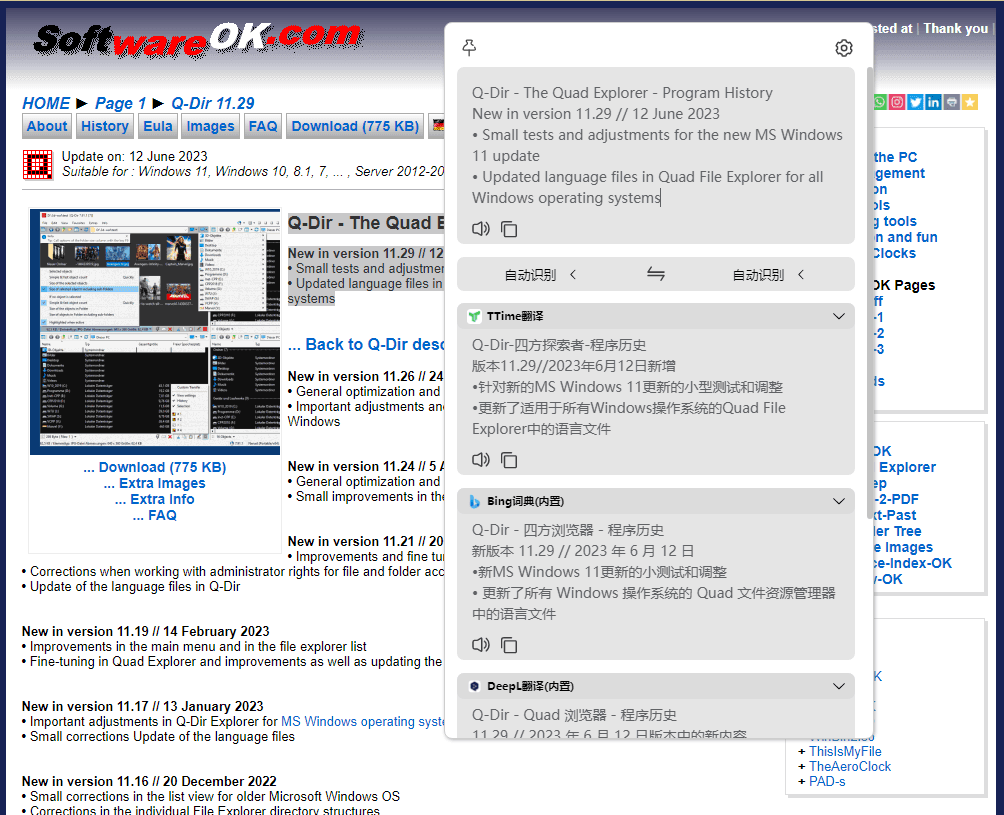The height and width of the screenshot is (815, 1004).
Task: Open the History tab
Action: (105, 126)
